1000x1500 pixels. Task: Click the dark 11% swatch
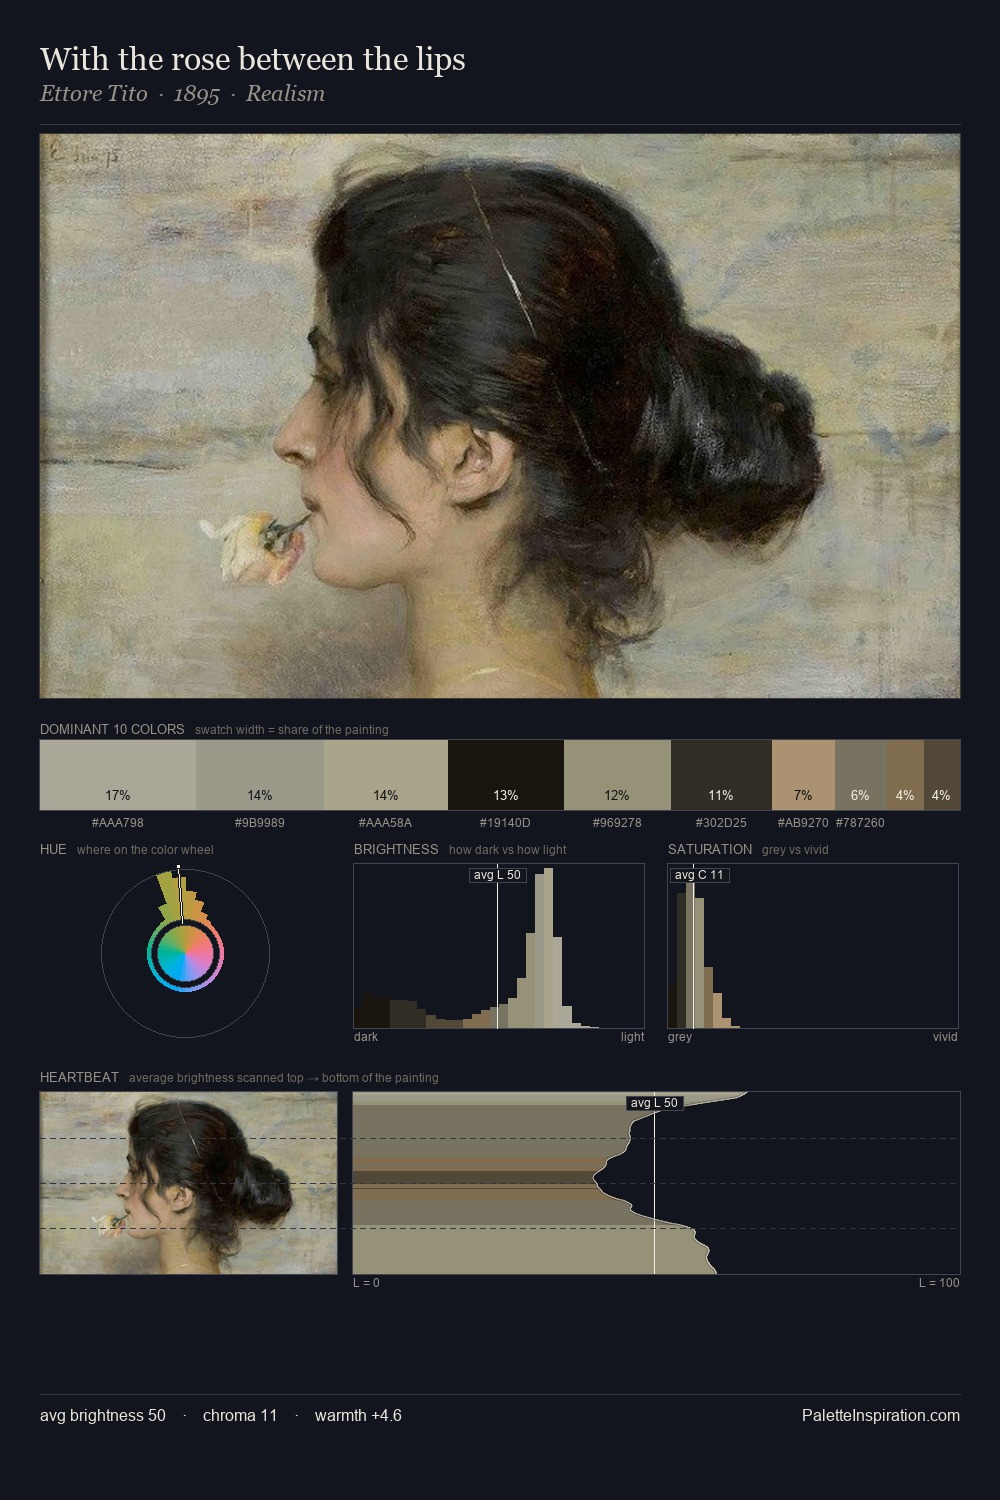tap(721, 774)
